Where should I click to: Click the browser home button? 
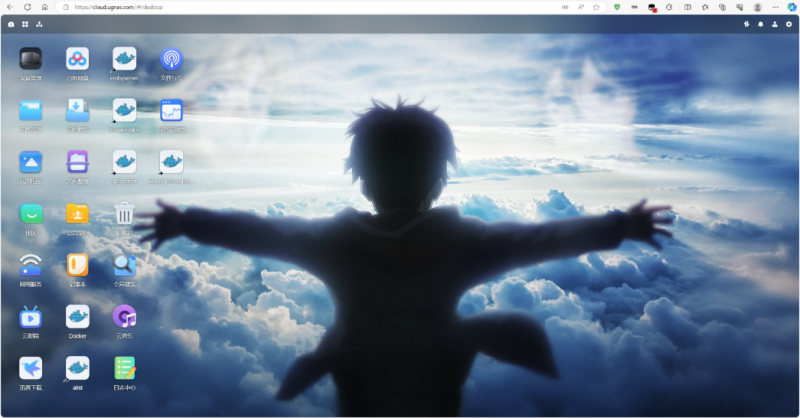tap(45, 7)
